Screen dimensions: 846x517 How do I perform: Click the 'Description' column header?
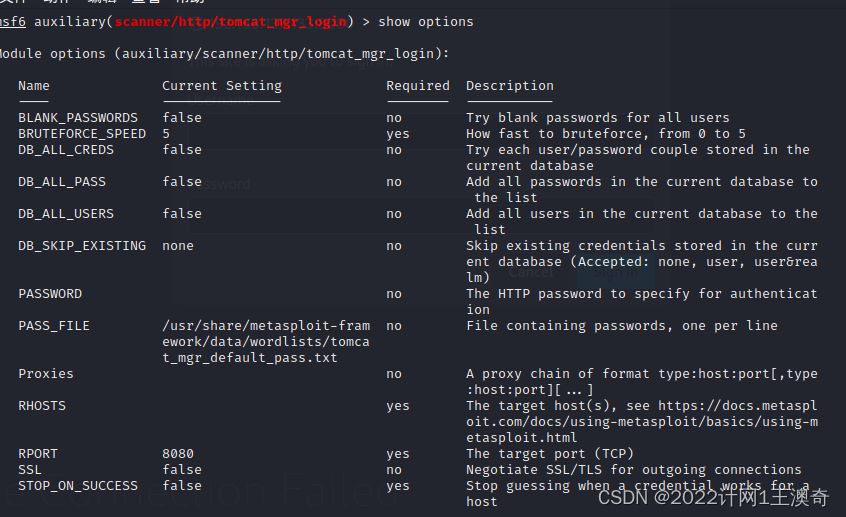click(510, 86)
